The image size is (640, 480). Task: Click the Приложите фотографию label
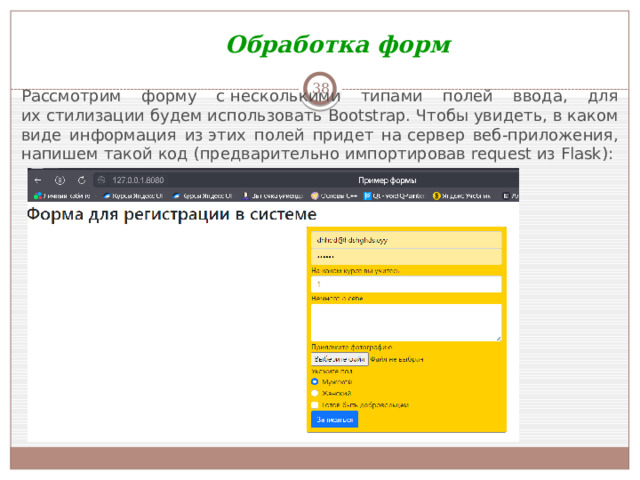(352, 347)
